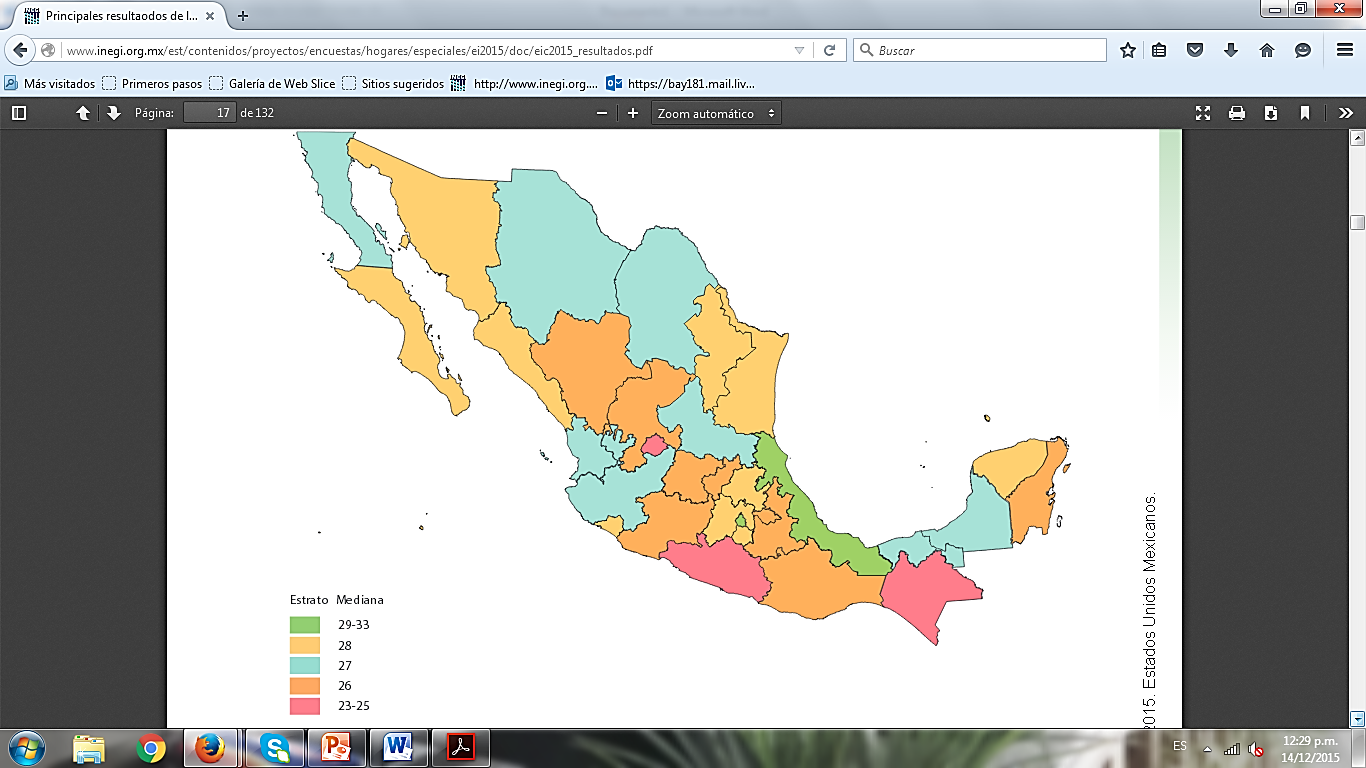Print the PDF document
The height and width of the screenshot is (768, 1366).
(1237, 113)
